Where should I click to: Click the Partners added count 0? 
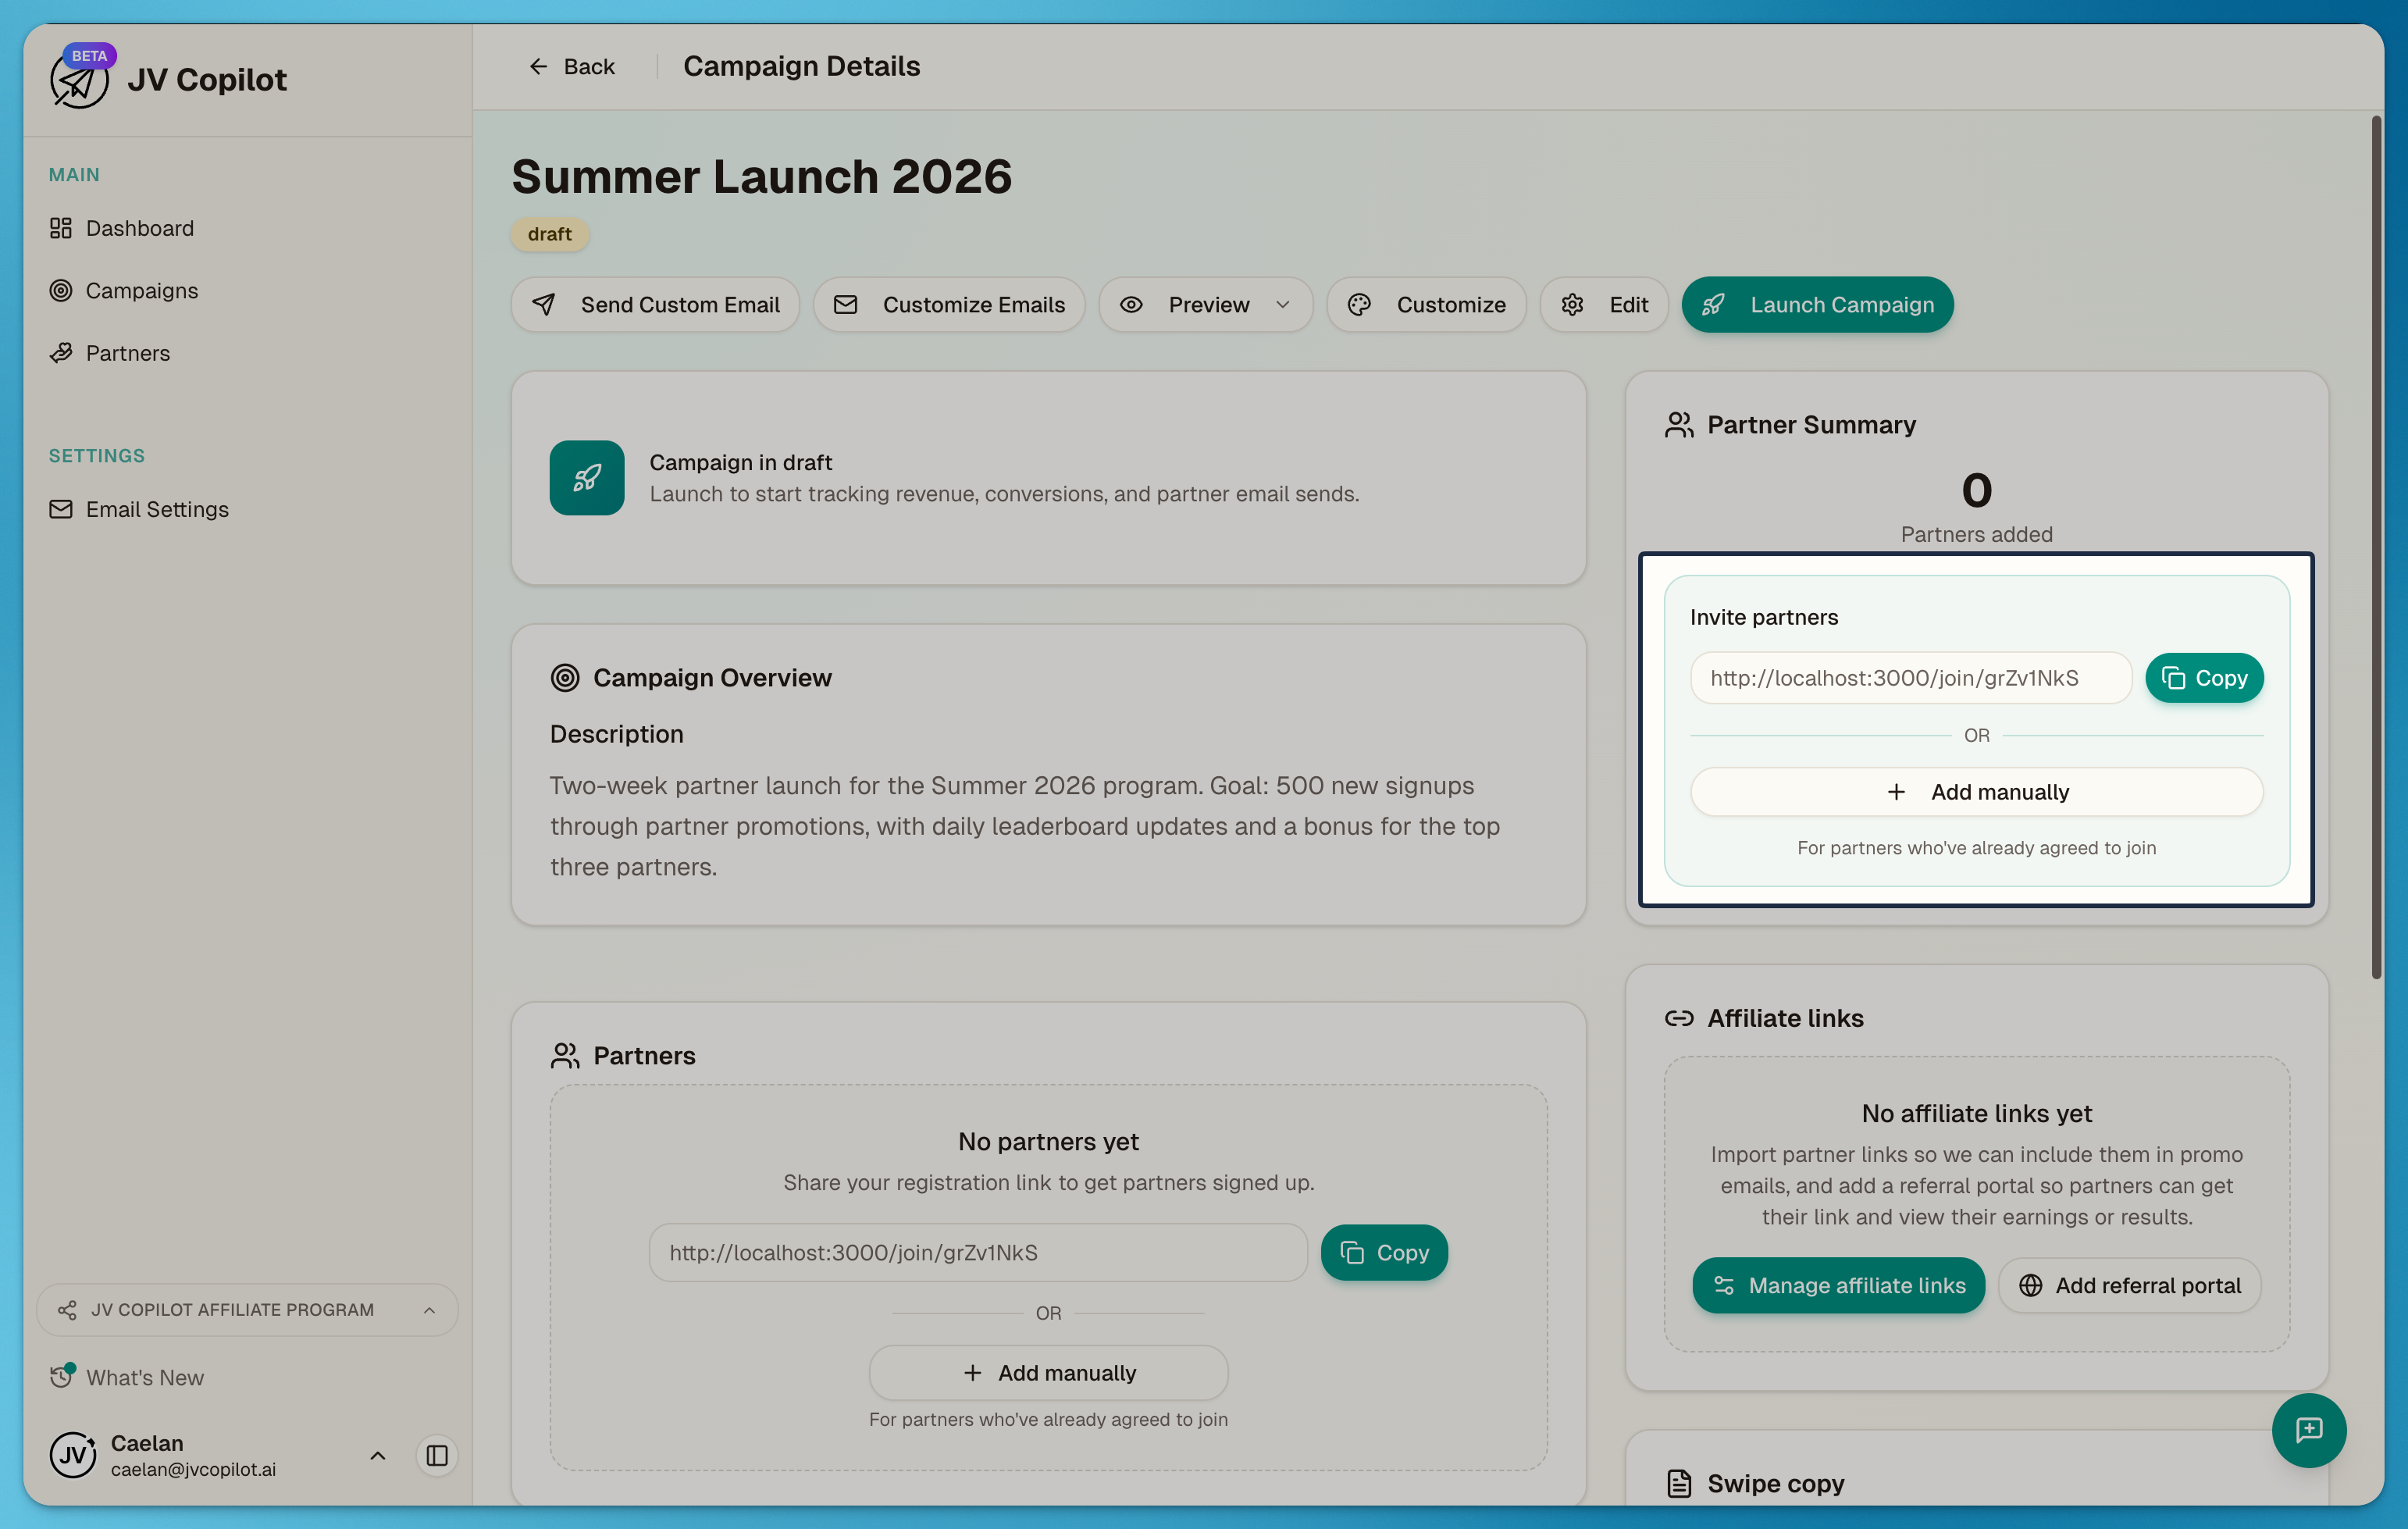[1976, 490]
